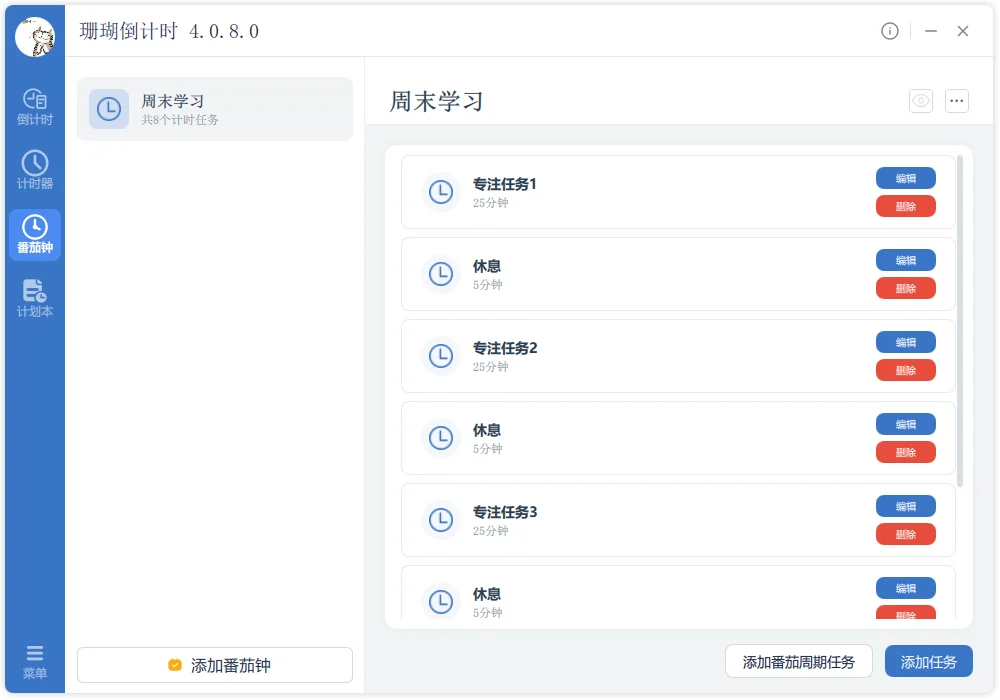
Task: Click the 专注任务2 title text
Action: coord(504,348)
